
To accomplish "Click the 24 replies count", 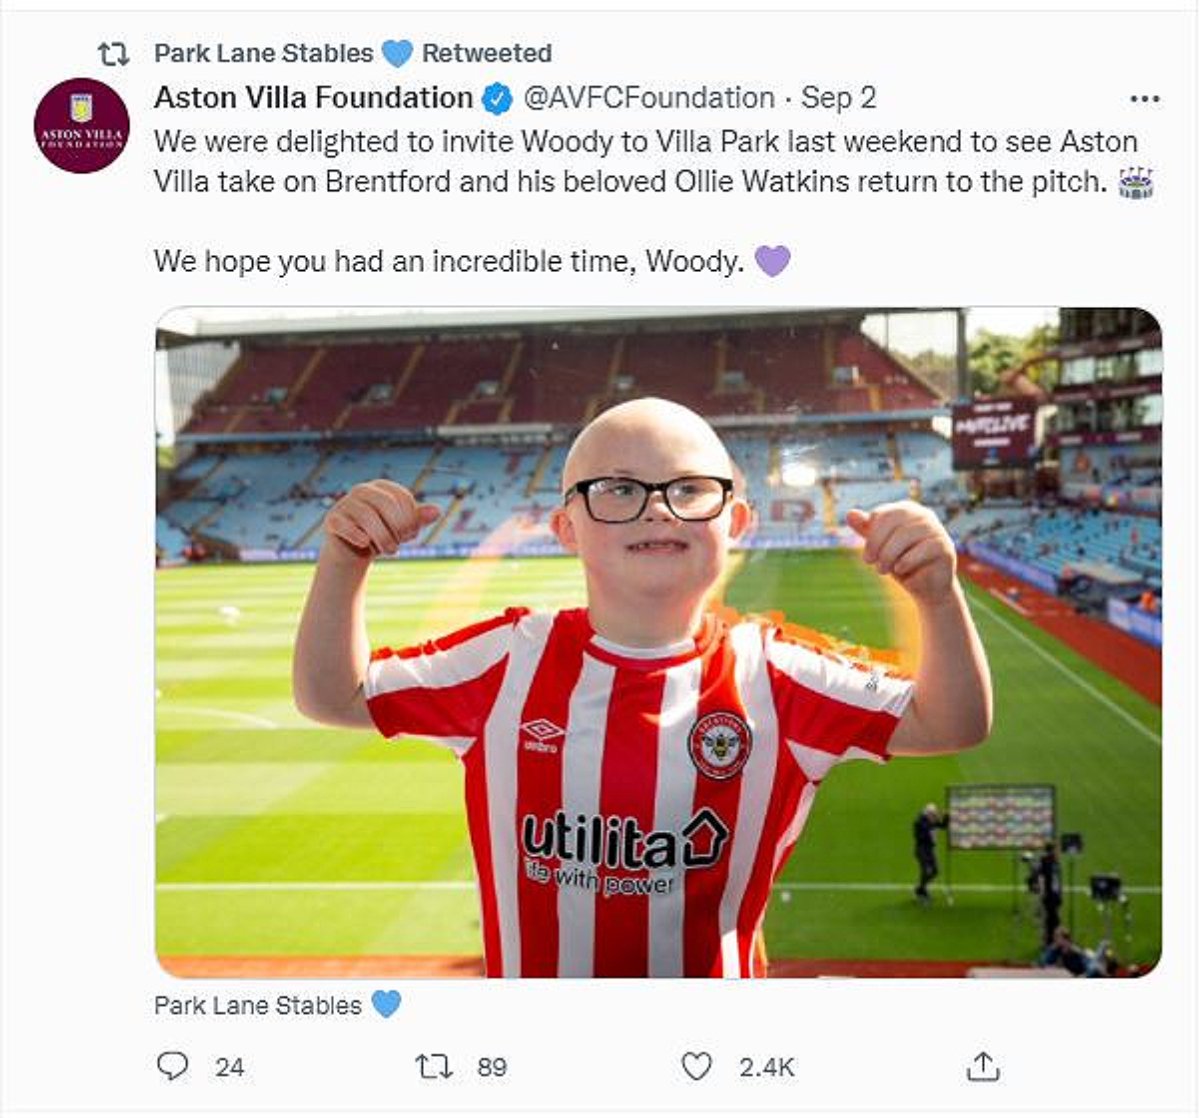I will [x=229, y=1067].
